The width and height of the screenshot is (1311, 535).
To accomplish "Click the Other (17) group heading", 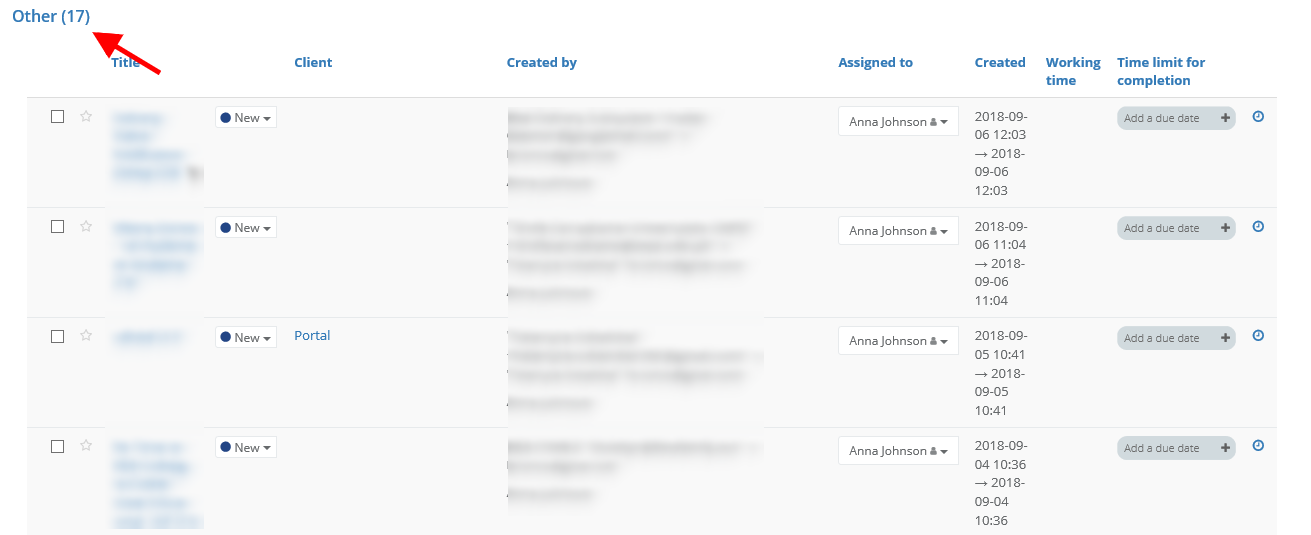I will [51, 17].
